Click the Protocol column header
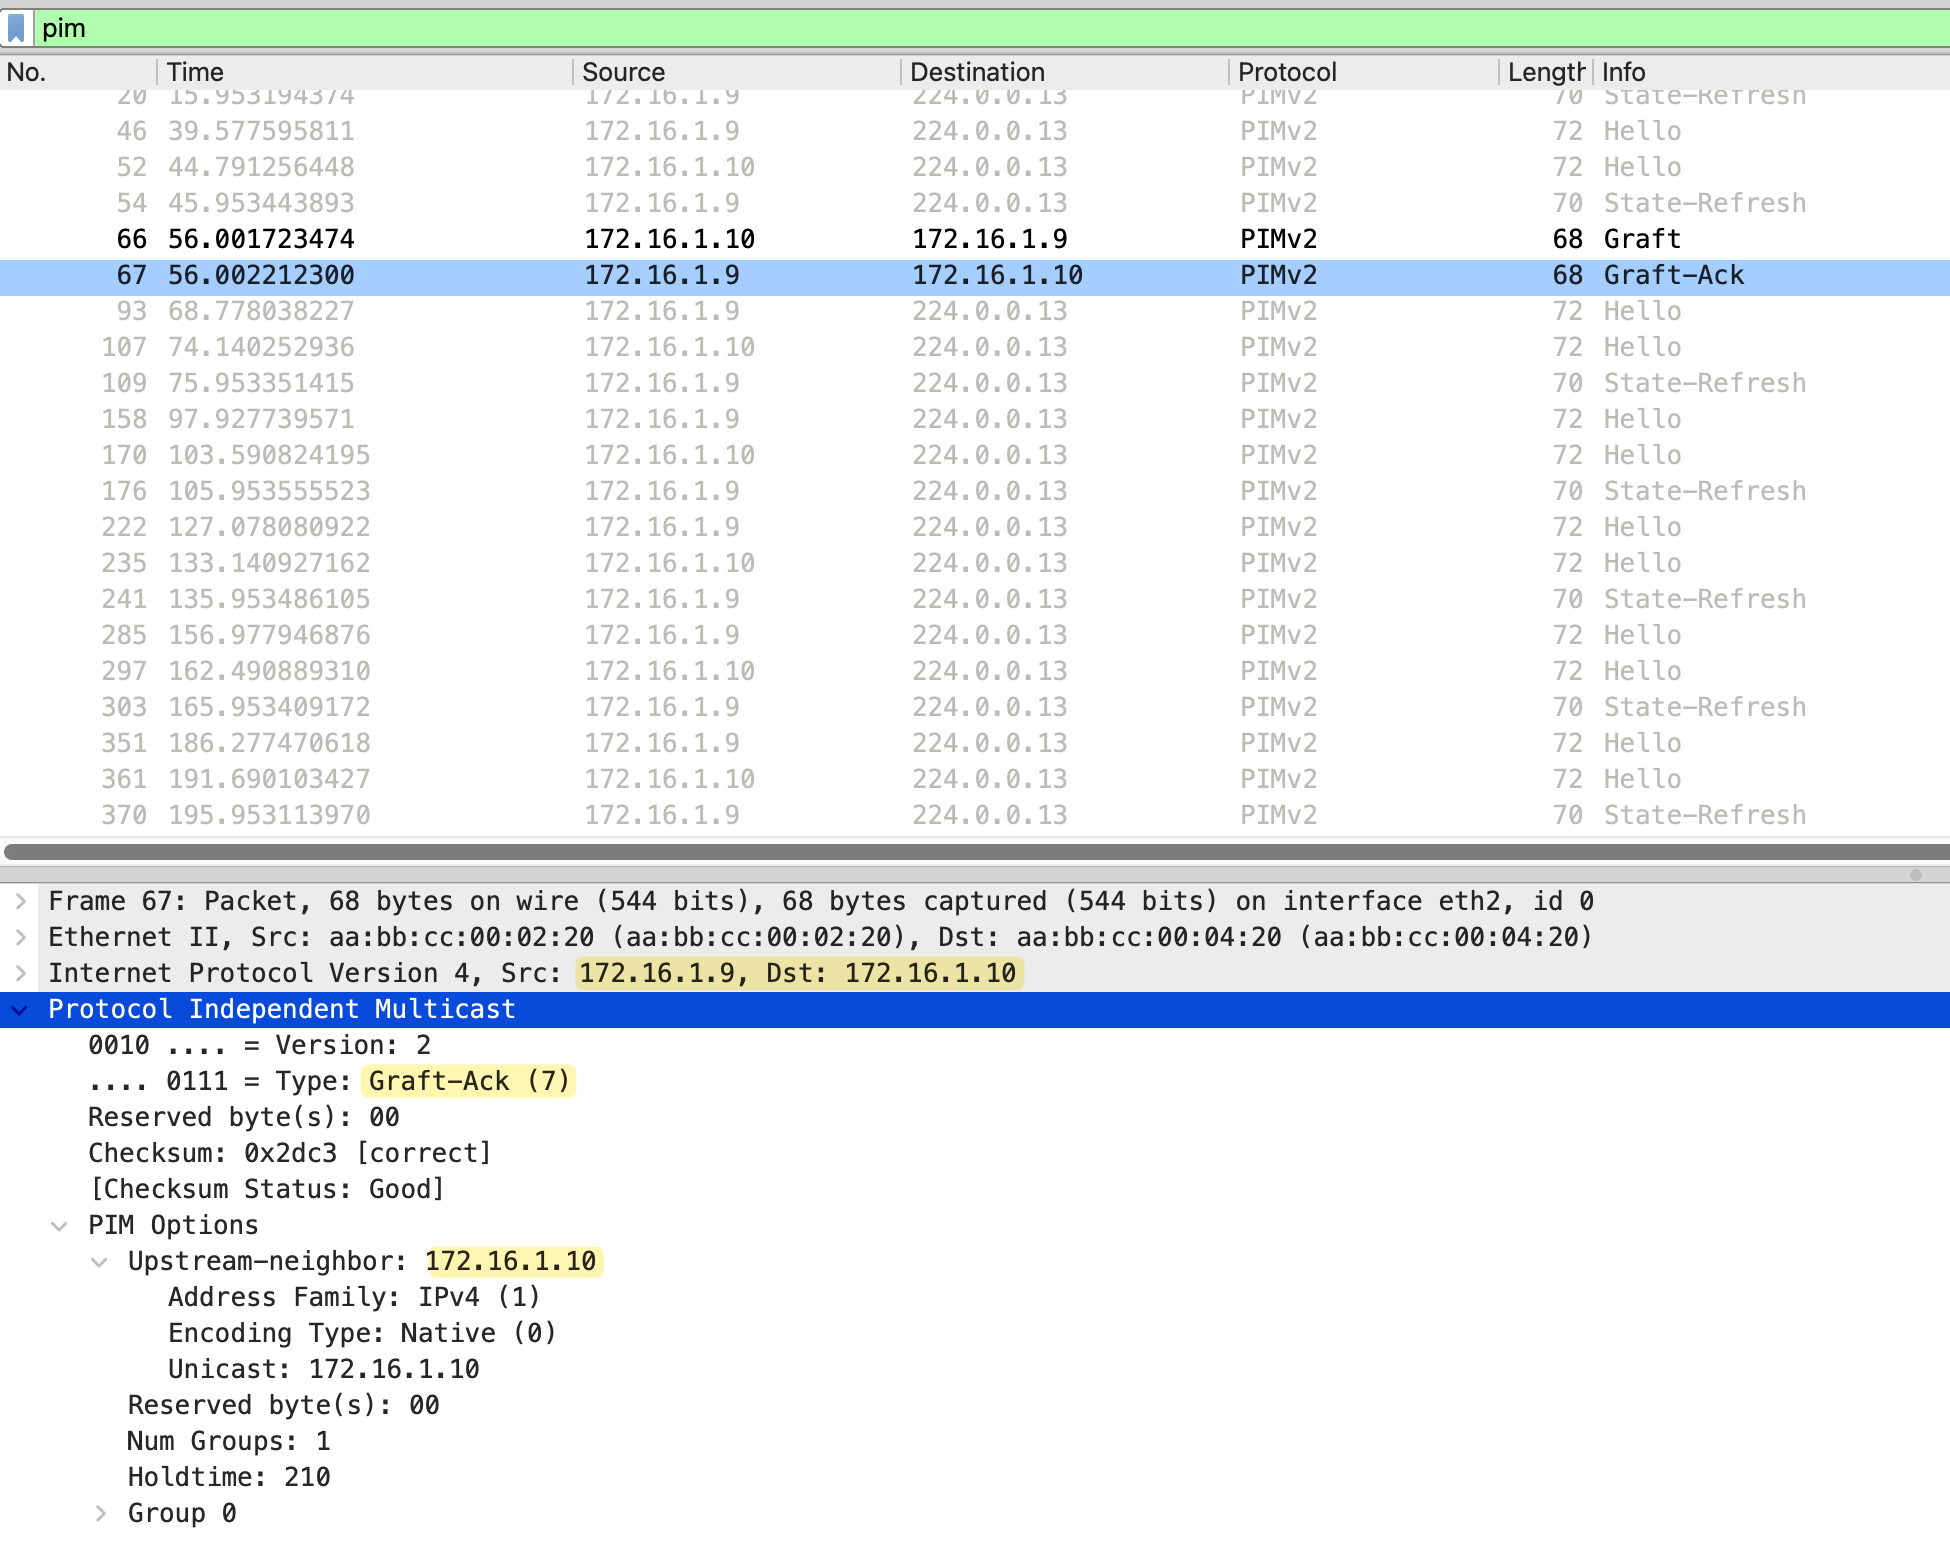 coord(1286,72)
